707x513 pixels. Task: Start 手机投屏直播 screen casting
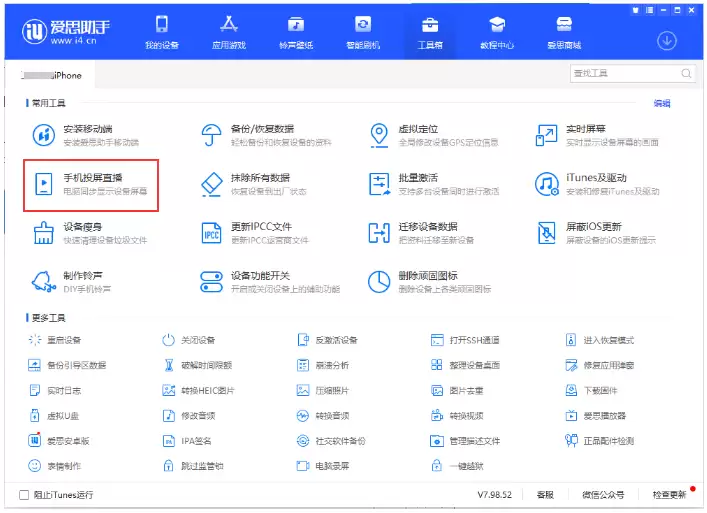[91, 185]
